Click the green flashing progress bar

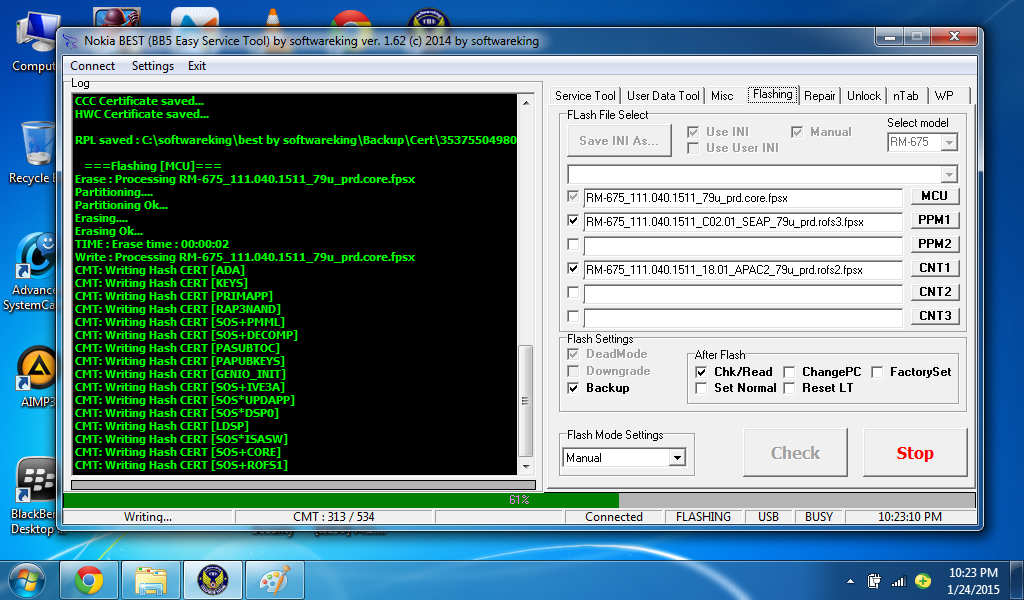[340, 500]
